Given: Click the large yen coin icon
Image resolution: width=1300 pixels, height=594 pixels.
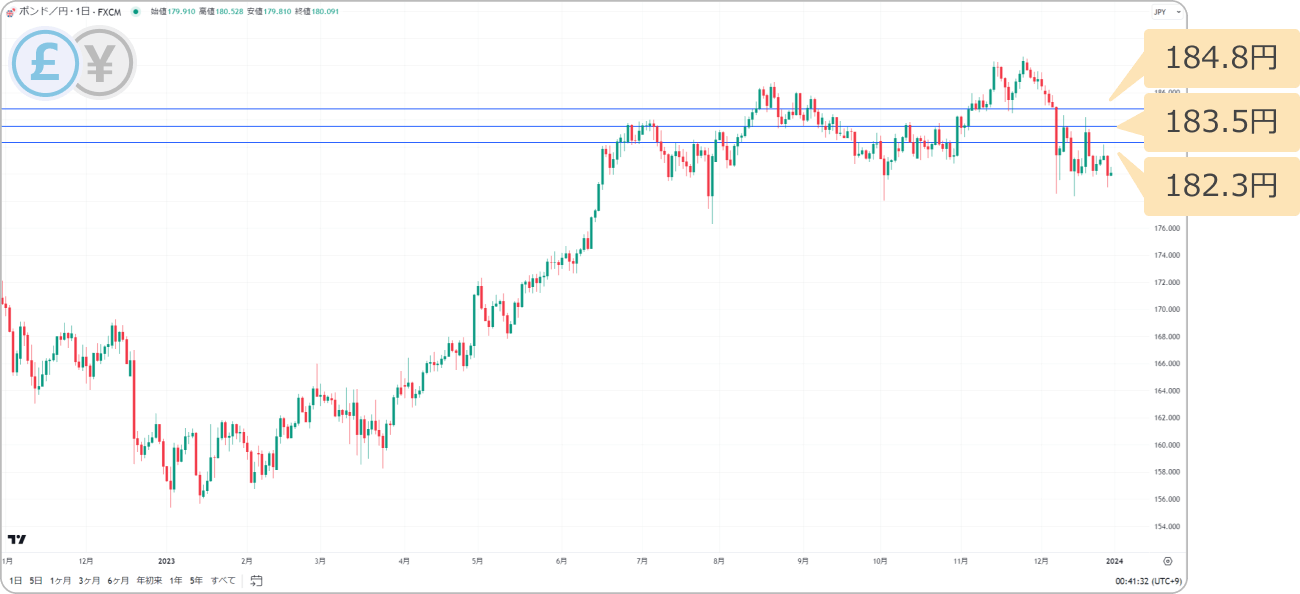Looking at the screenshot, I should 102,64.
